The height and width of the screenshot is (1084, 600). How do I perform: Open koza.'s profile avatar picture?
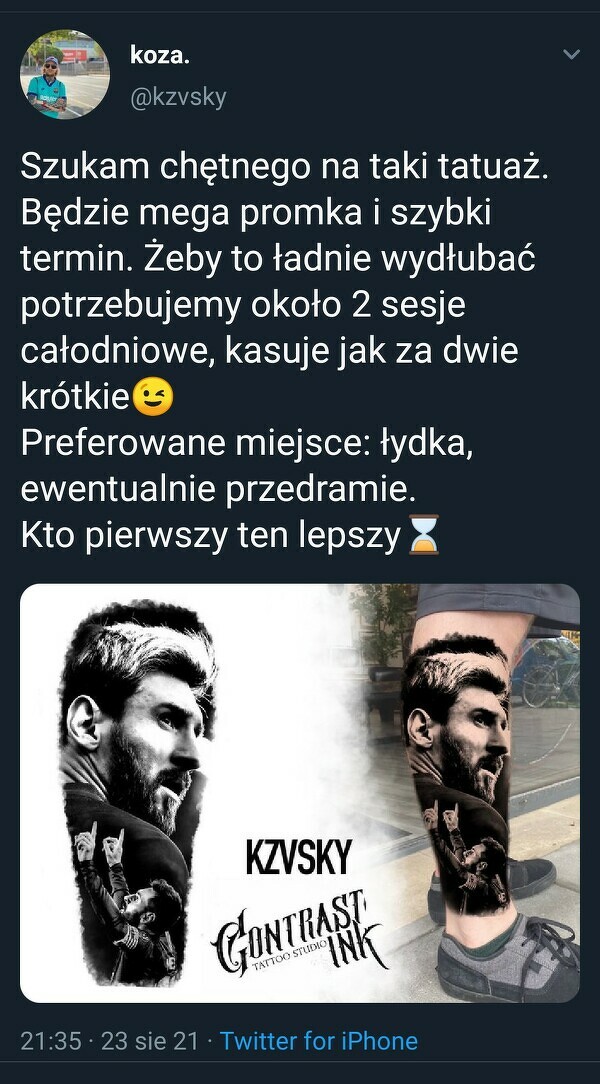[x=65, y=75]
